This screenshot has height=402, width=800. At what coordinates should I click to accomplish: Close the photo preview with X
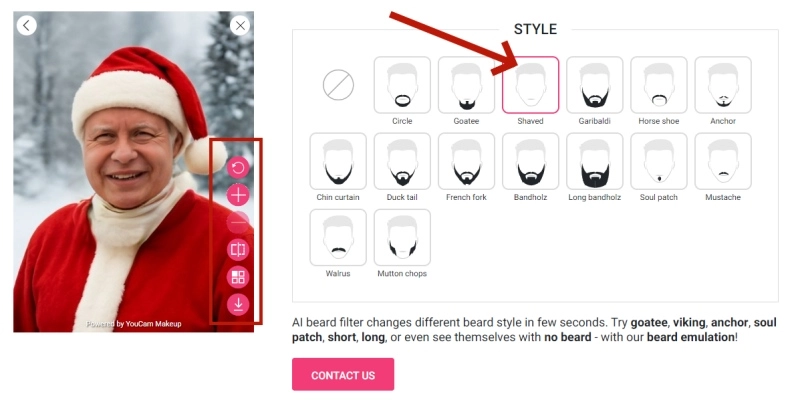[240, 25]
